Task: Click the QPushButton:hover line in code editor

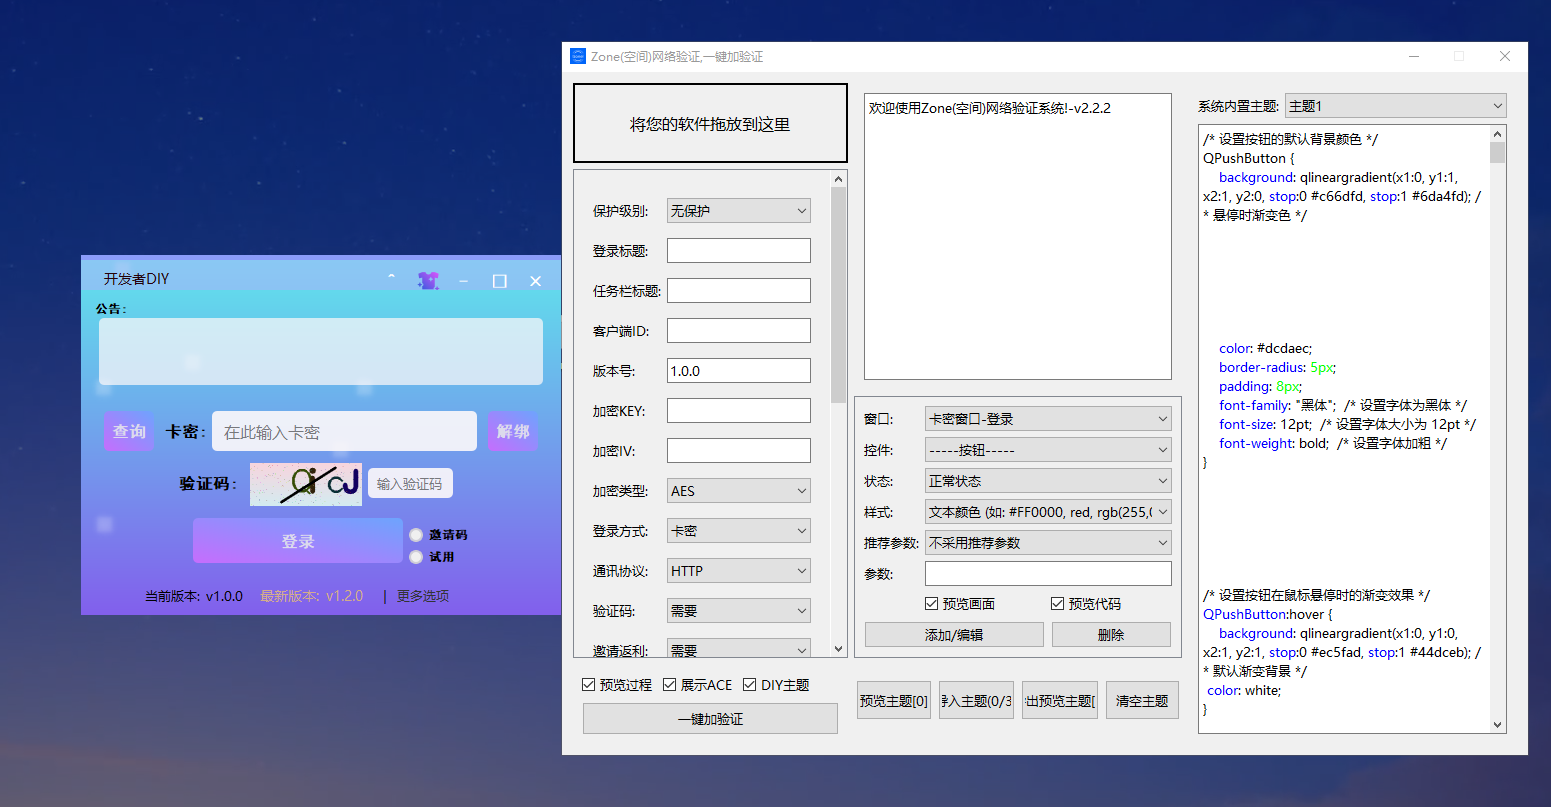Action: (x=1267, y=614)
